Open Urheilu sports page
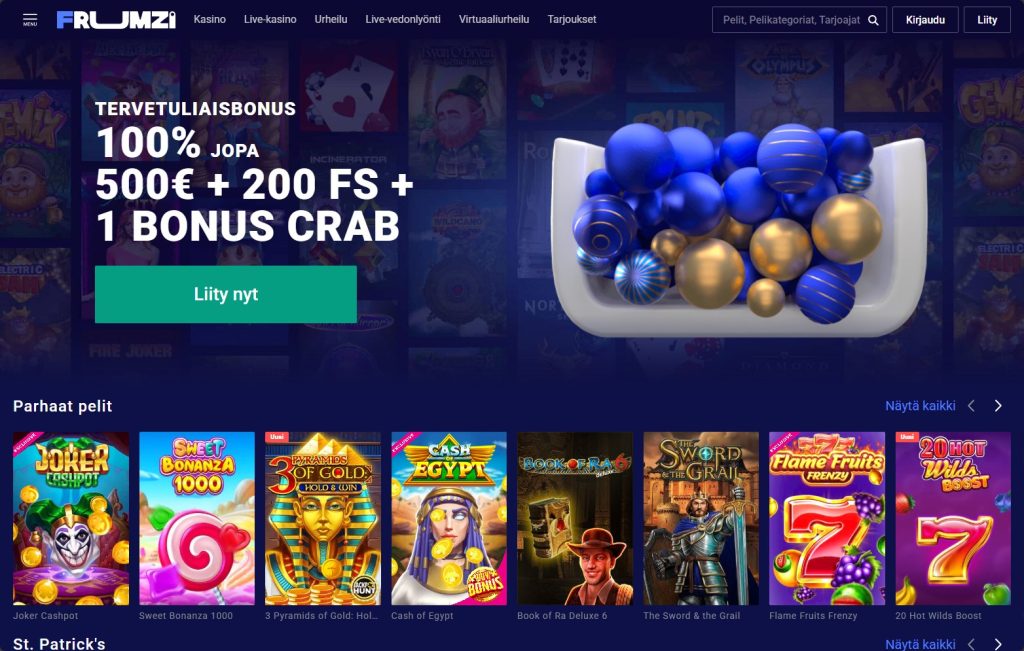The height and width of the screenshot is (651, 1024). pyautogui.click(x=330, y=20)
